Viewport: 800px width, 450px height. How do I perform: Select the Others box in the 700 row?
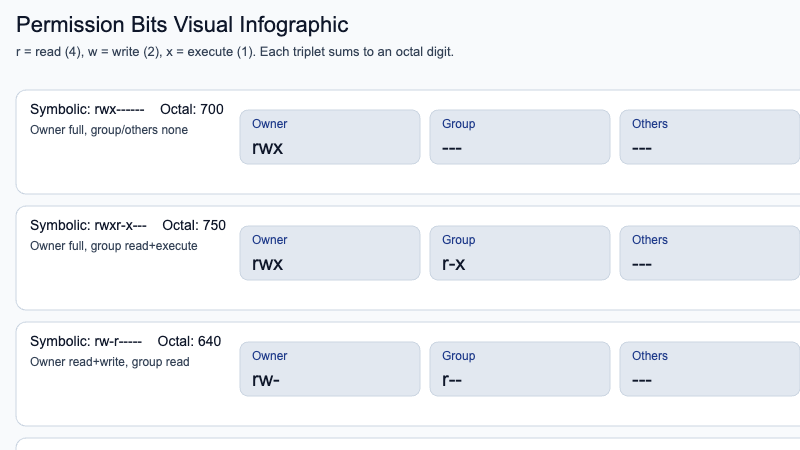709,137
